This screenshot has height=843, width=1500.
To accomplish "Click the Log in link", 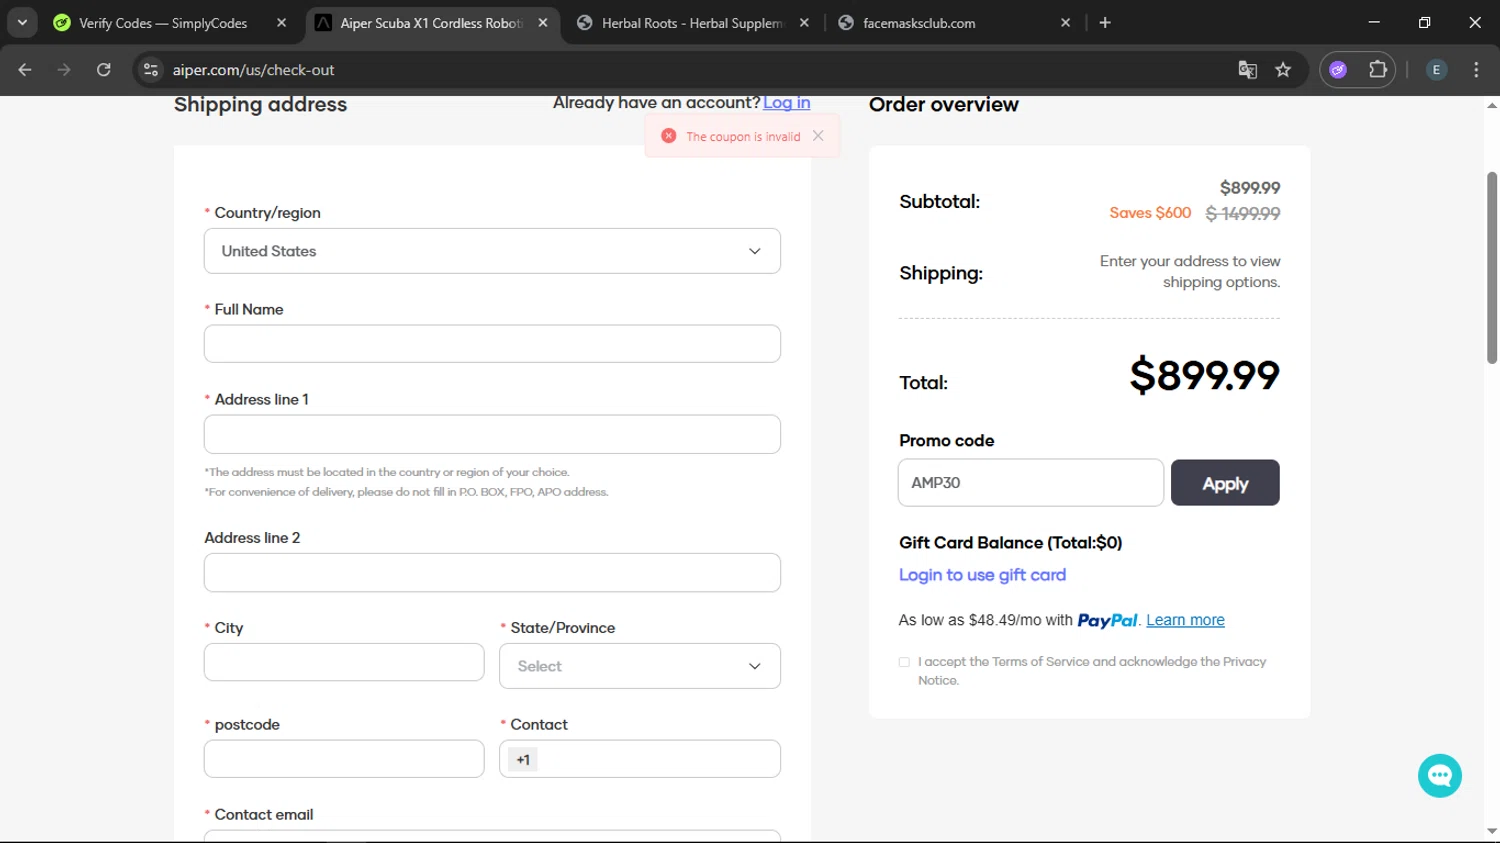I will point(786,103).
